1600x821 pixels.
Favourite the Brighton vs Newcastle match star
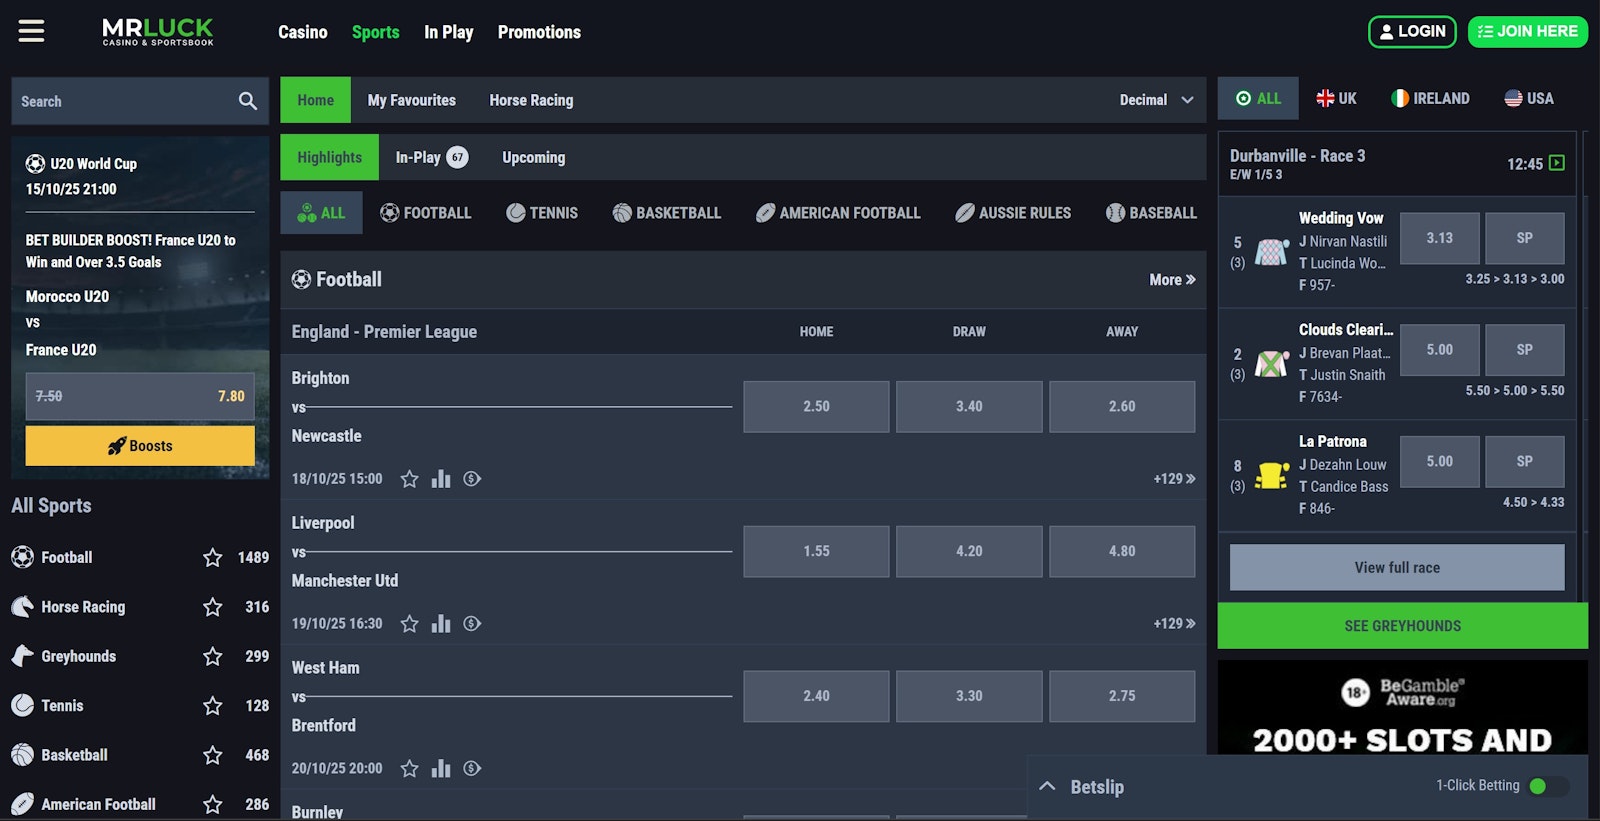(x=409, y=479)
